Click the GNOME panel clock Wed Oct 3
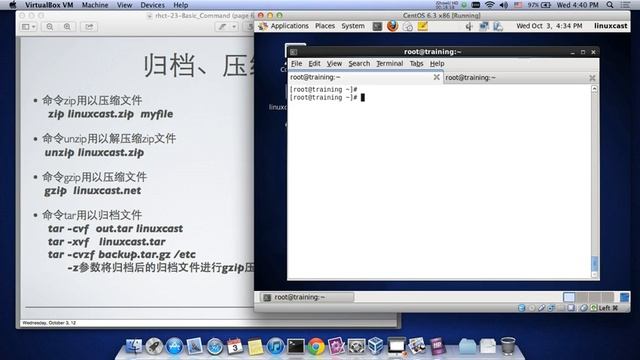 click(549, 26)
